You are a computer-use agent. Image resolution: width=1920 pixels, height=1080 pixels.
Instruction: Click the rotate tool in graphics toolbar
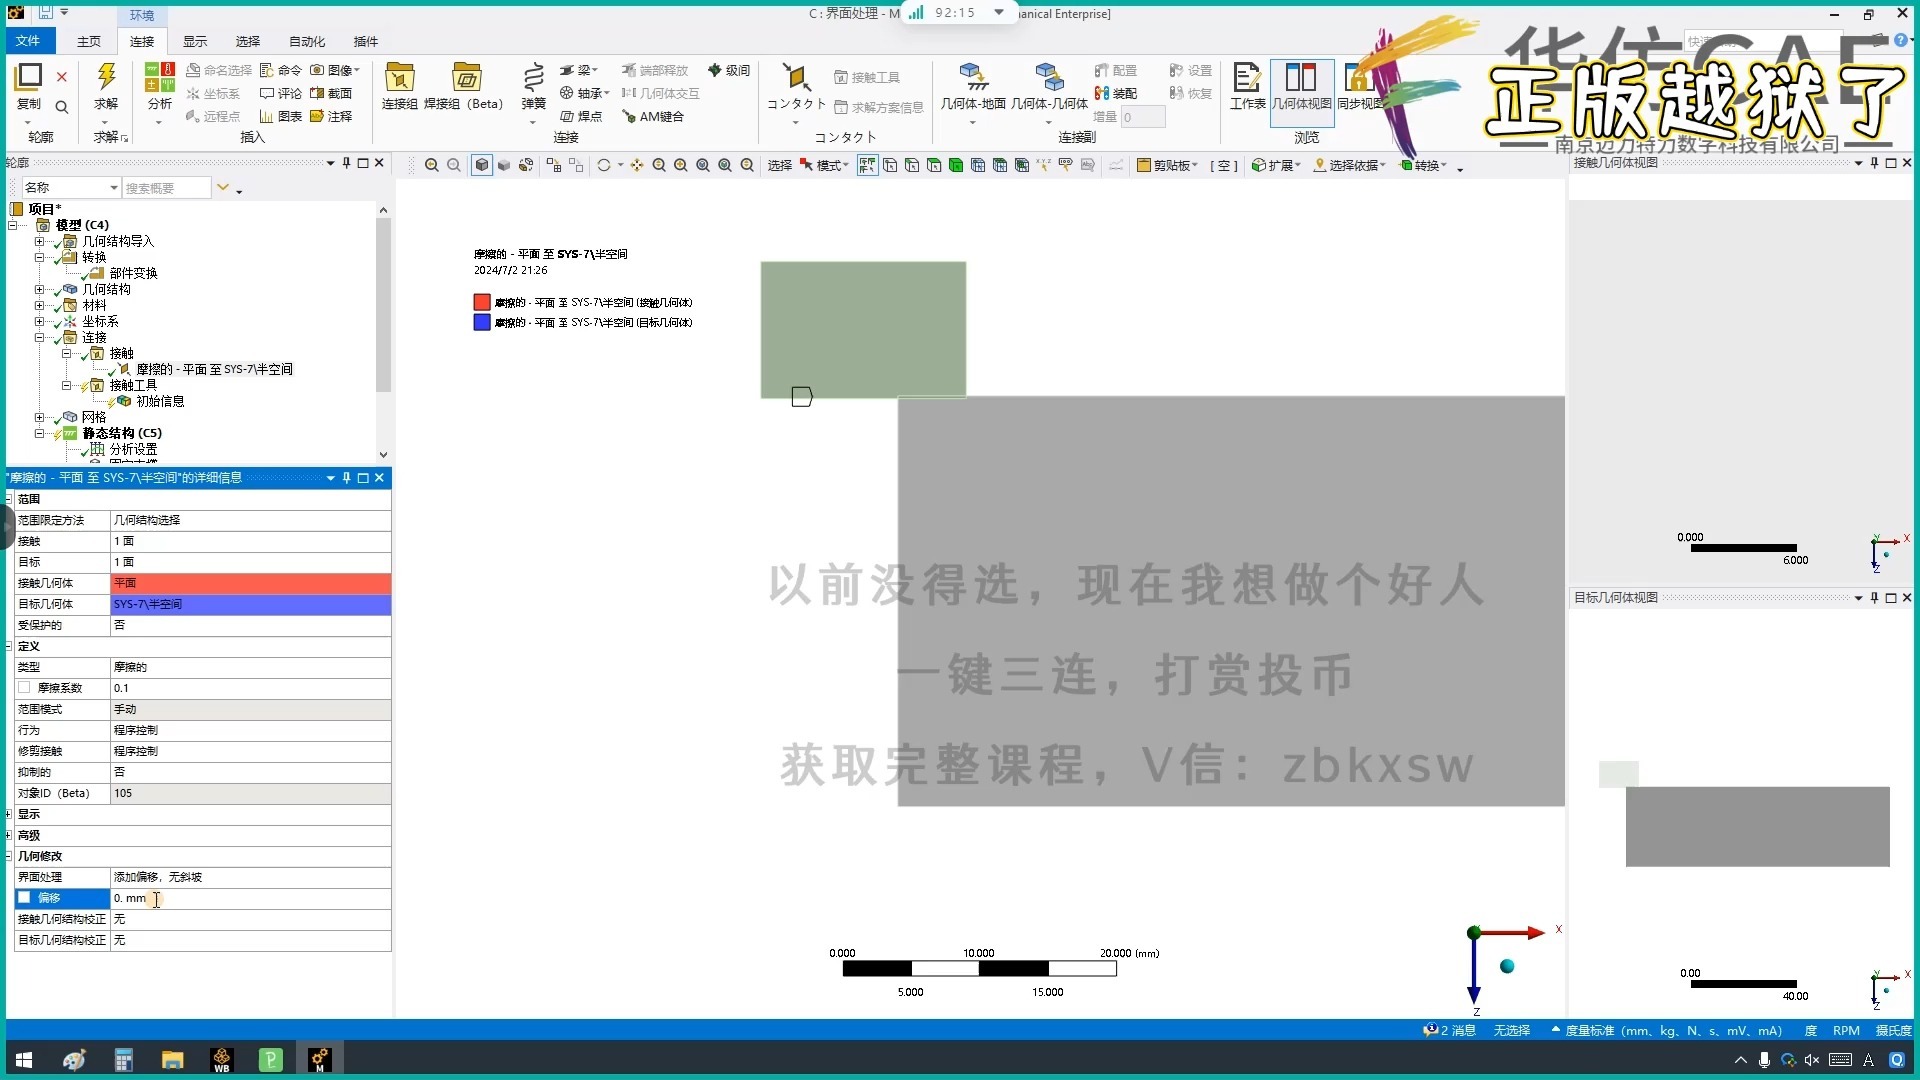click(604, 166)
